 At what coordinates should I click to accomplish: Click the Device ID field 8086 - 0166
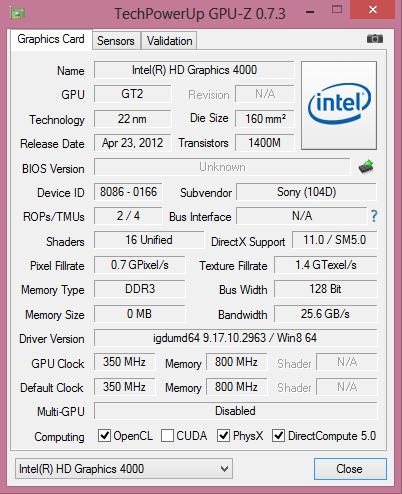128,192
